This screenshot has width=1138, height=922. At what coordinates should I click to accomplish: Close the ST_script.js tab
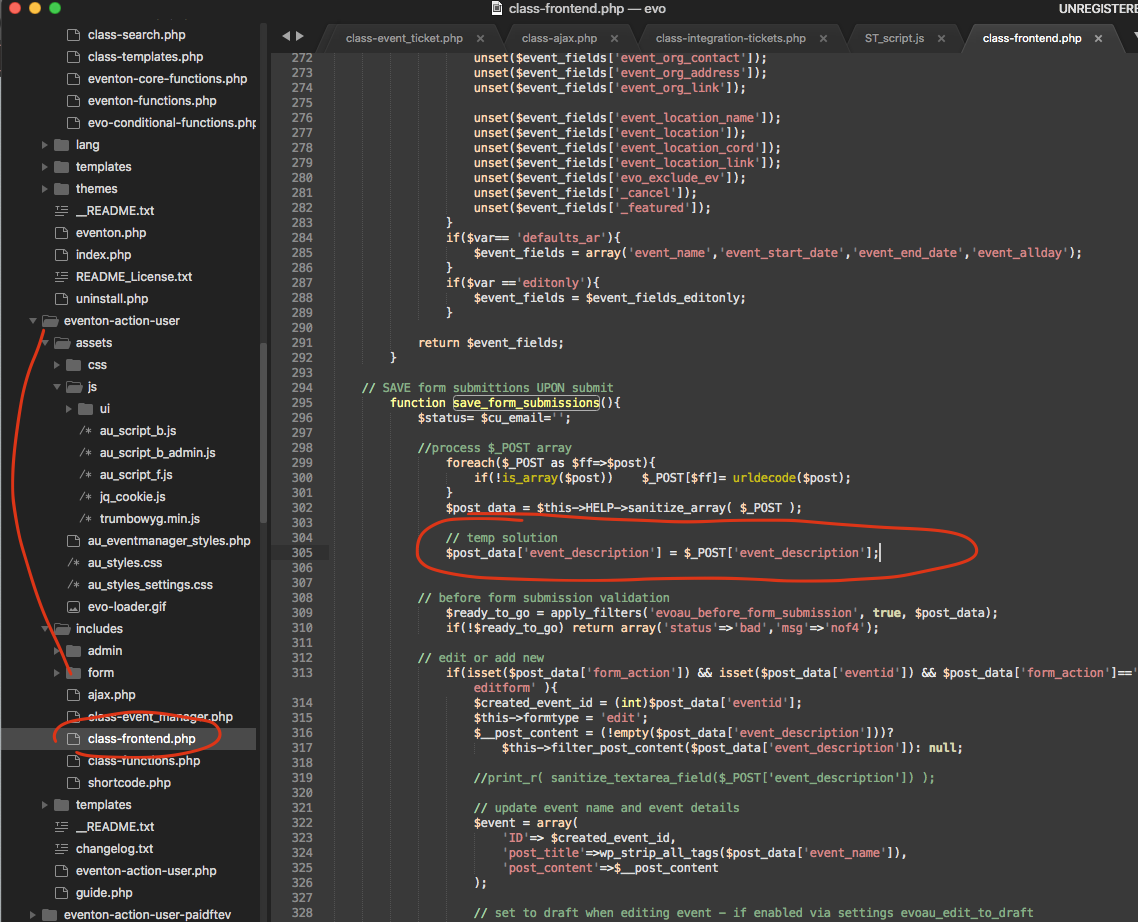point(941,37)
